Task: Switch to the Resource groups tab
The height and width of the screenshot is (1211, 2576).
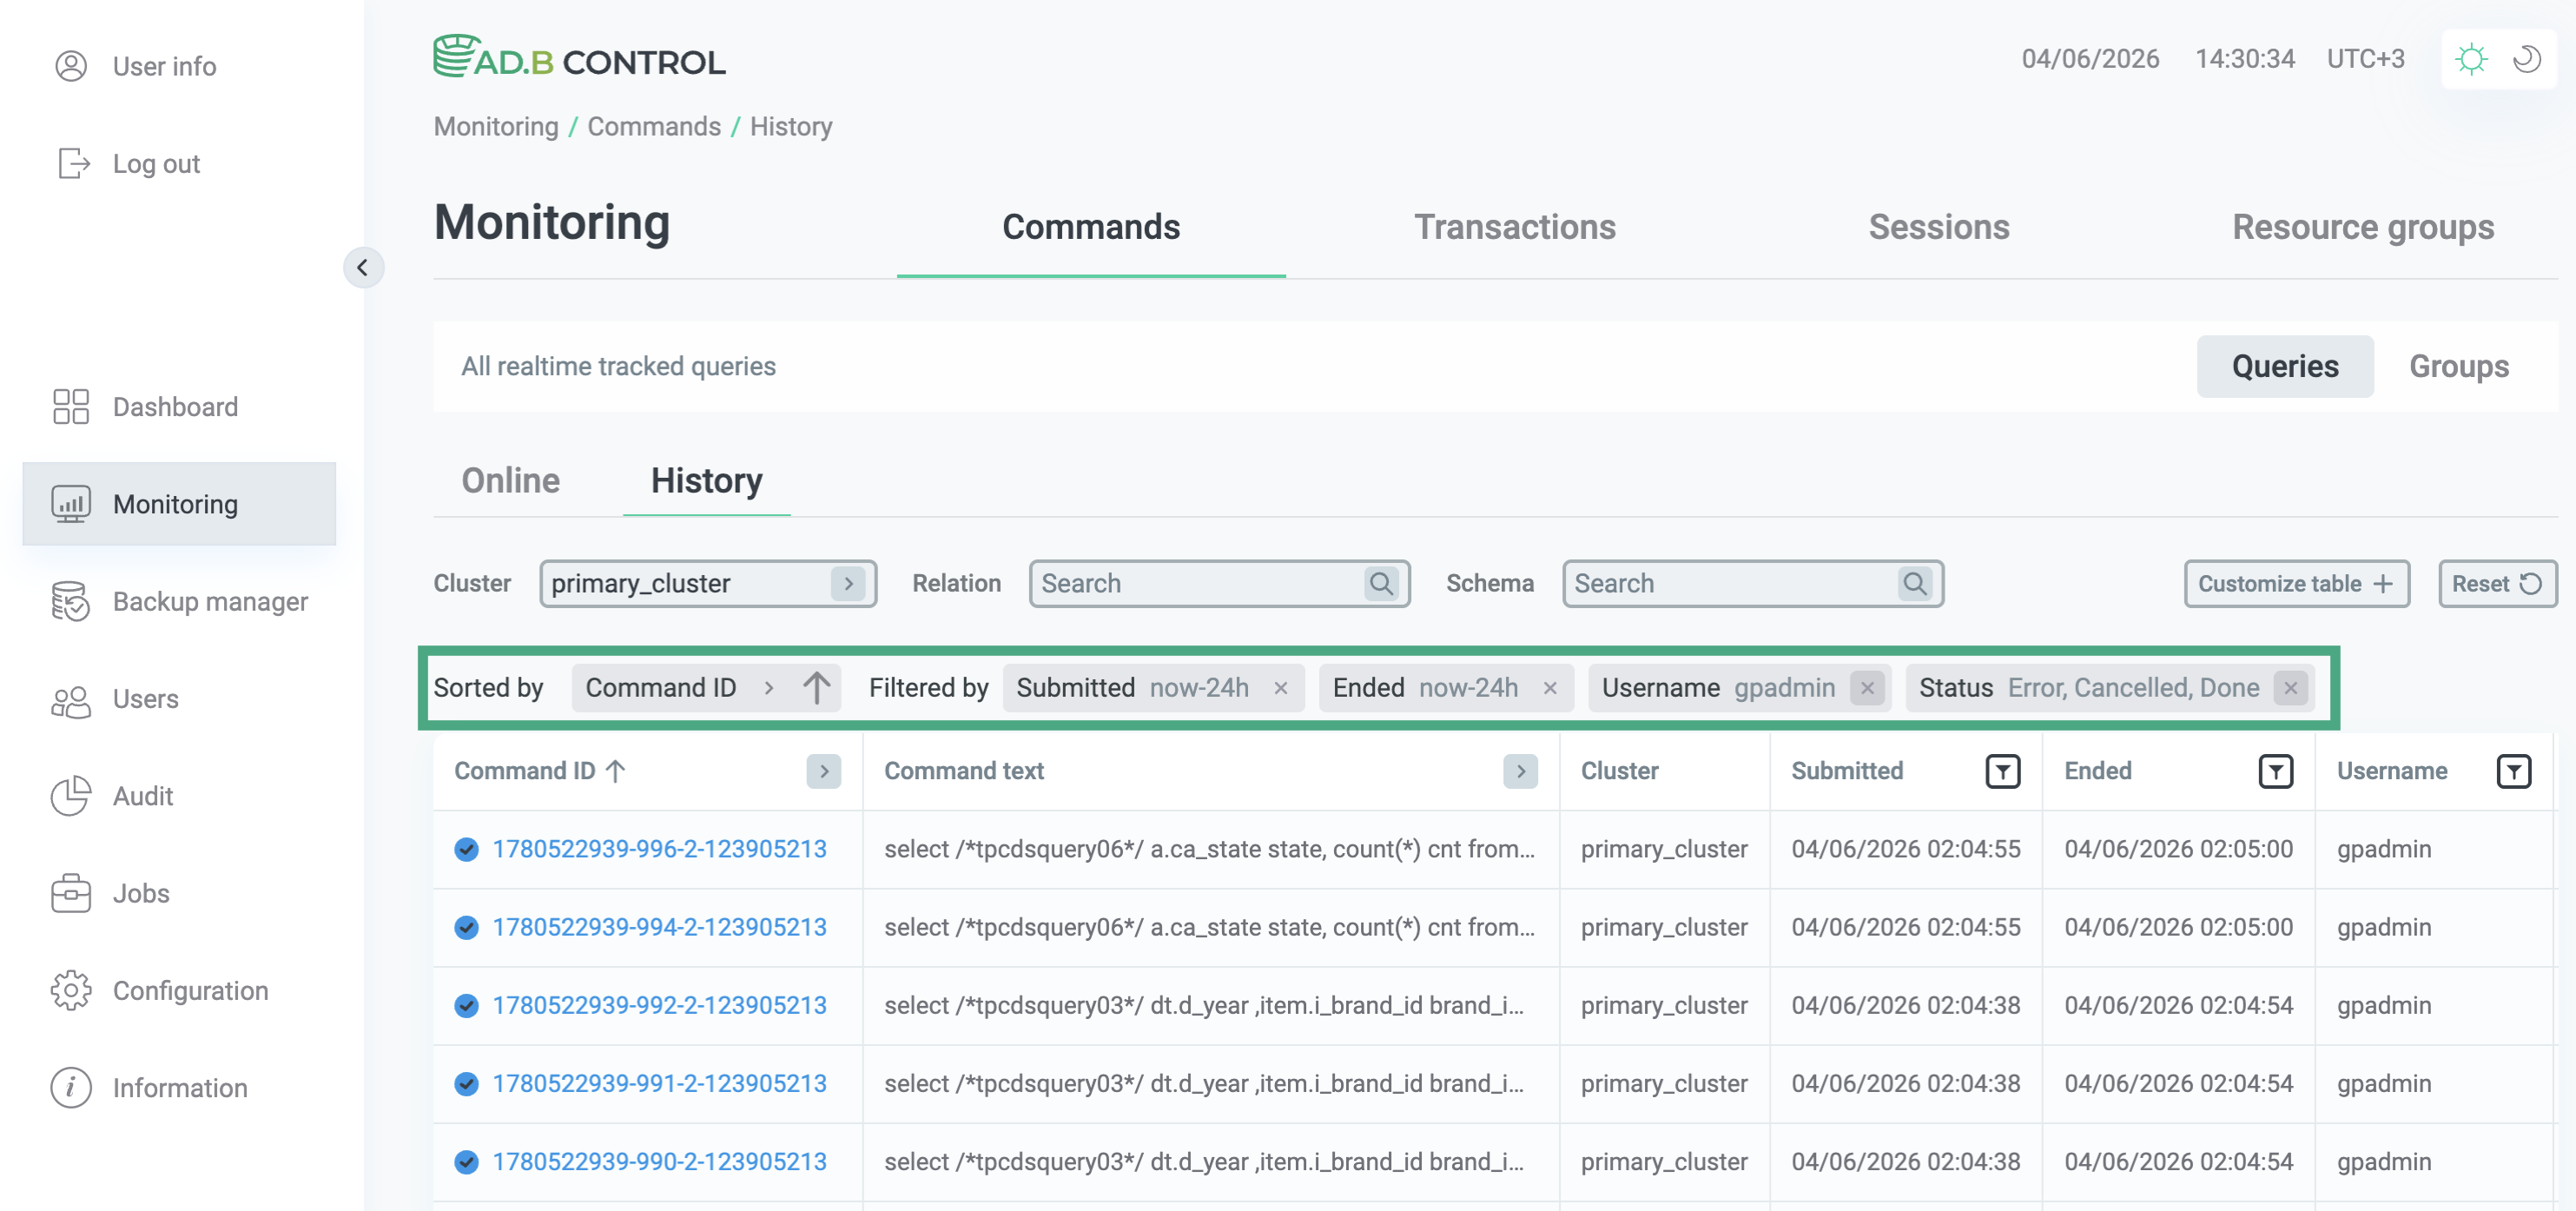Action: tap(2363, 227)
